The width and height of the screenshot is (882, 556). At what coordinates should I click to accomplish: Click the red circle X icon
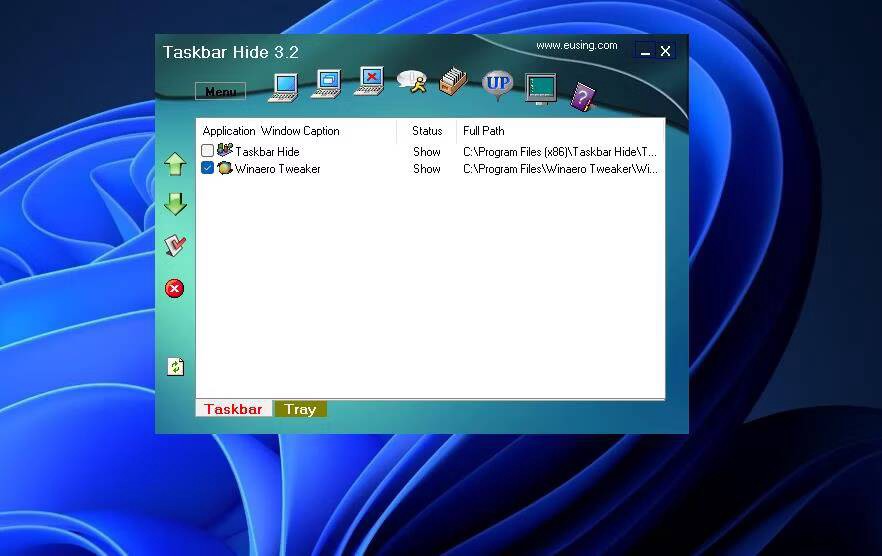(x=174, y=289)
